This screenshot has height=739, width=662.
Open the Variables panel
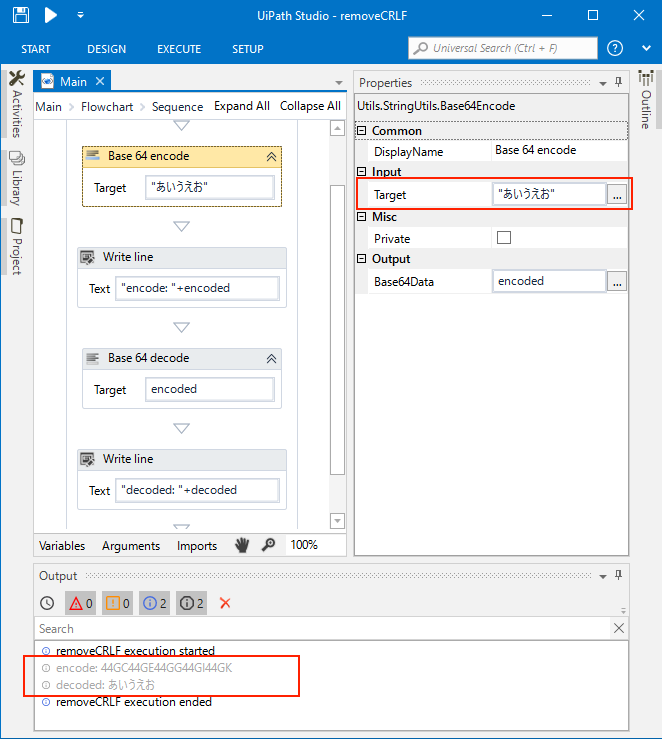(x=62, y=546)
